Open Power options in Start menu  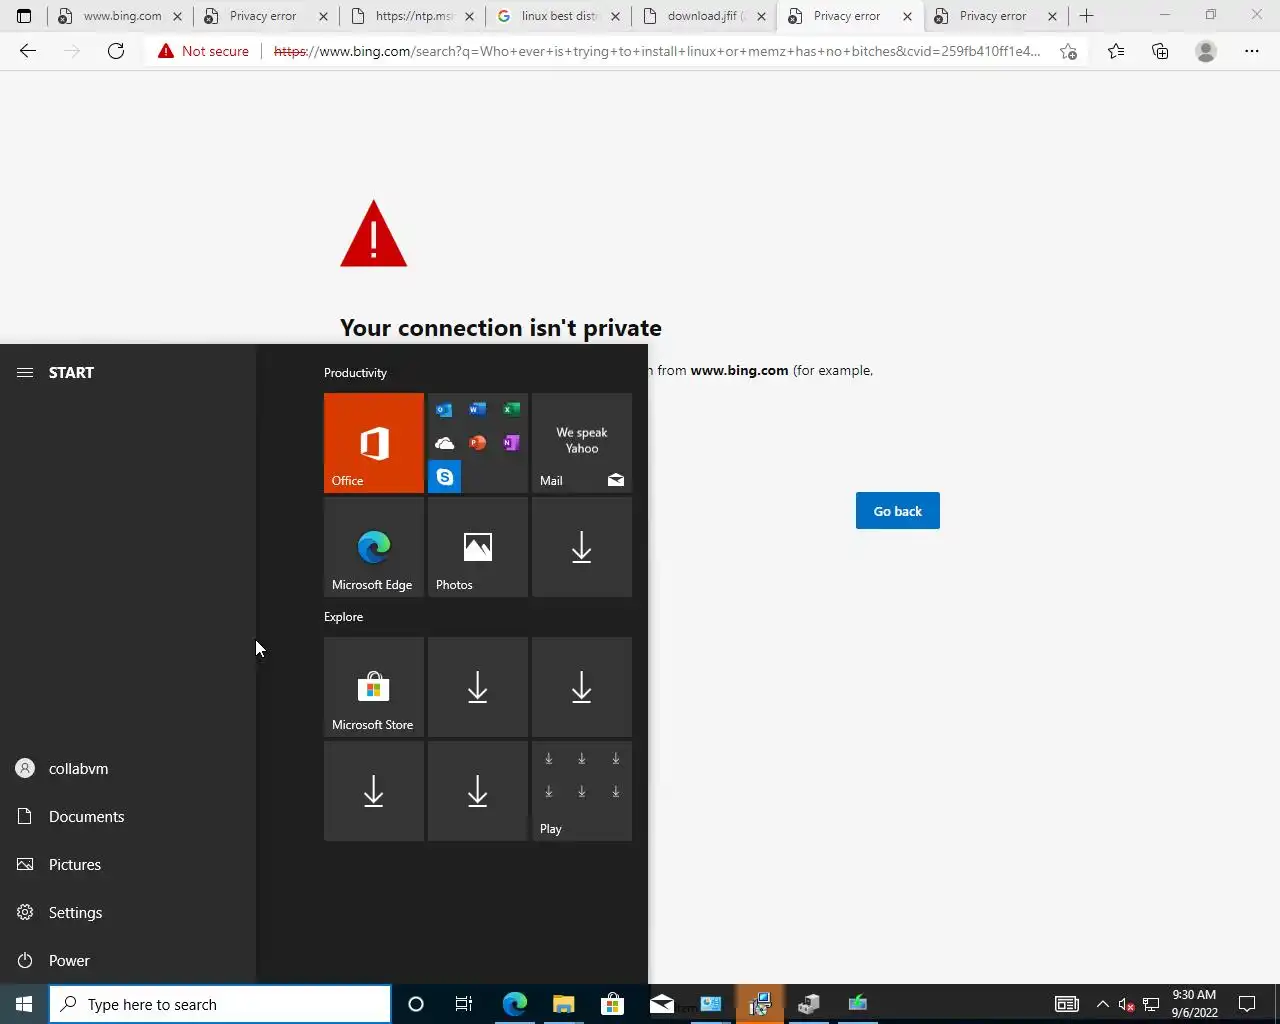tap(128, 960)
